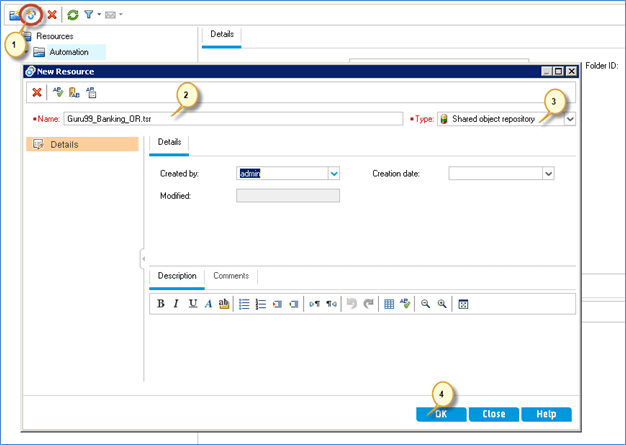Minimize the New Resource dialog
This screenshot has width=626, height=445.
coord(547,71)
